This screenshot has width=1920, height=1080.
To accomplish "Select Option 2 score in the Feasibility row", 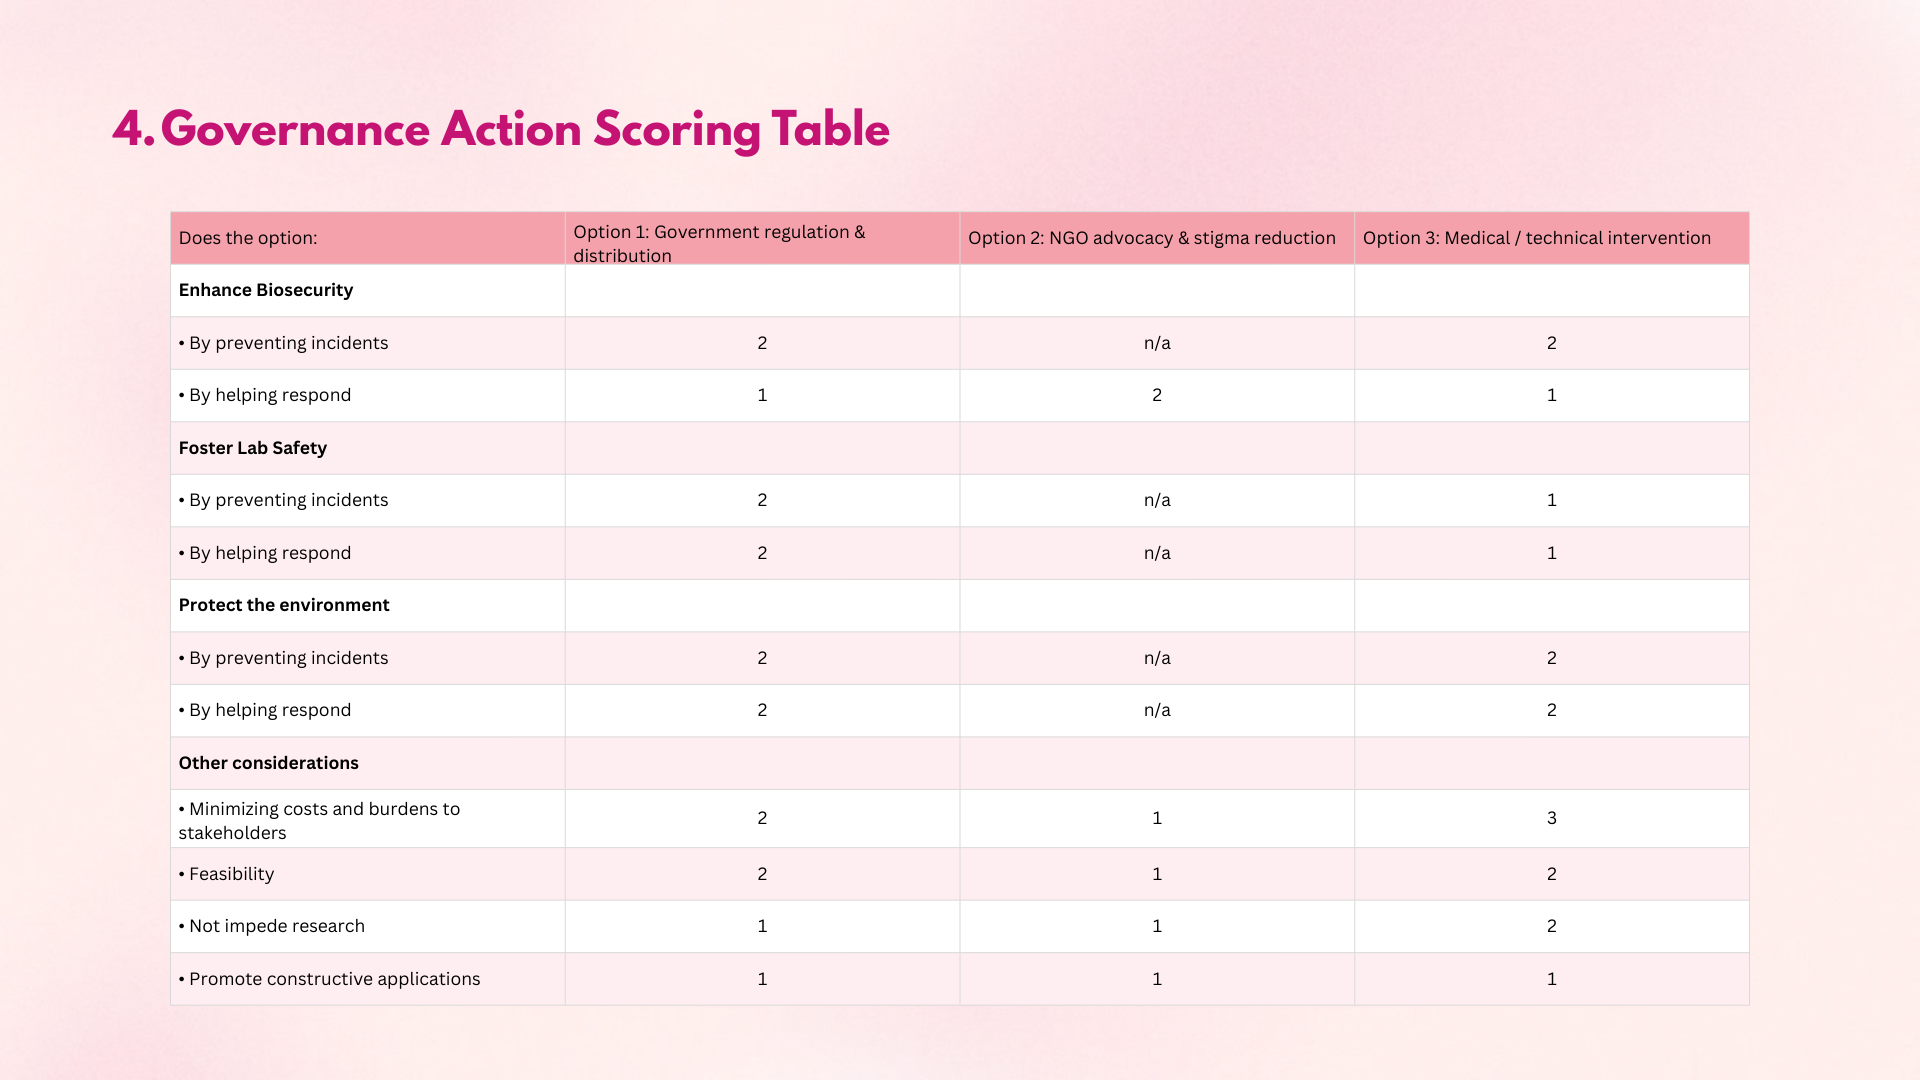I will coord(1157,874).
